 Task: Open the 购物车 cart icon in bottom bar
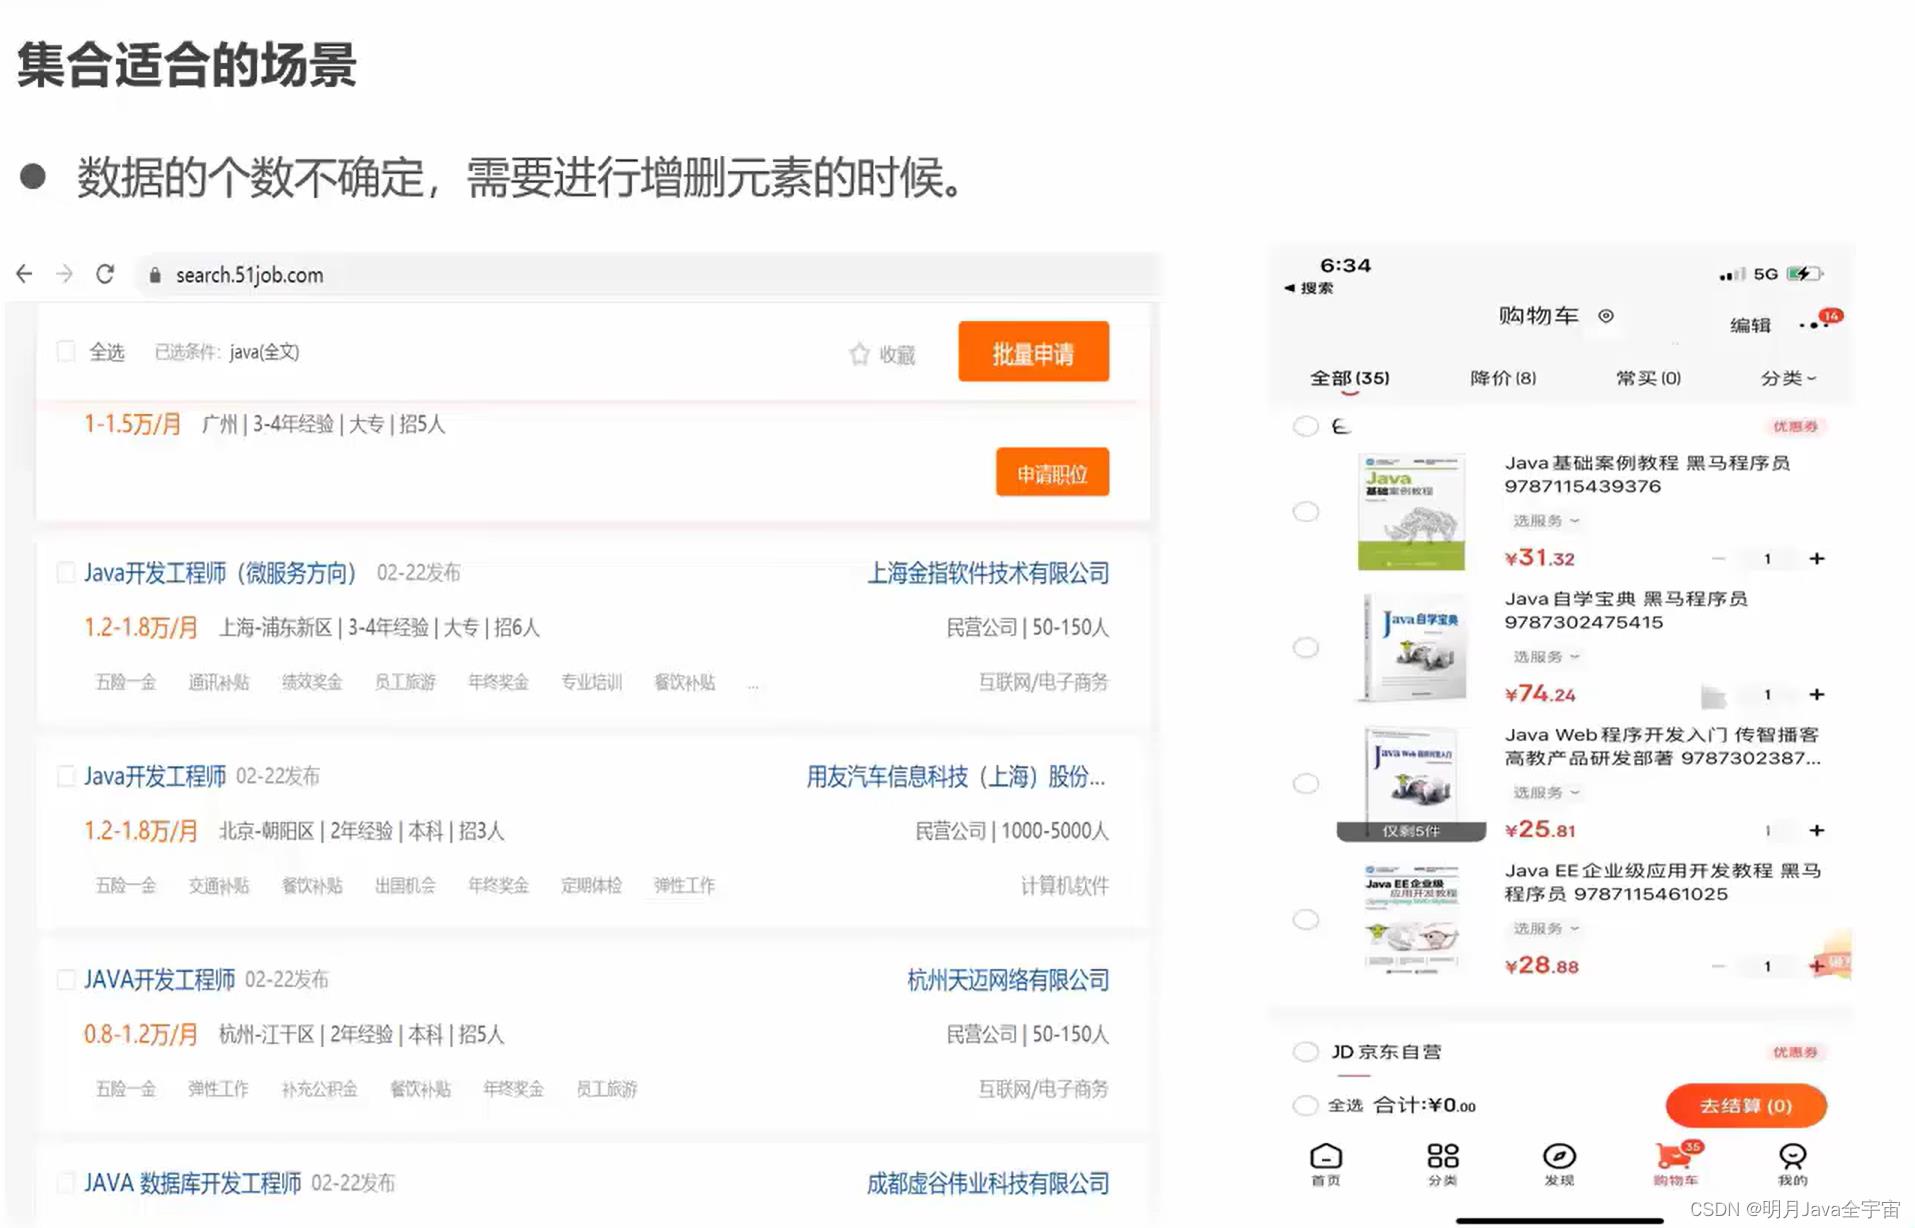(x=1675, y=1156)
